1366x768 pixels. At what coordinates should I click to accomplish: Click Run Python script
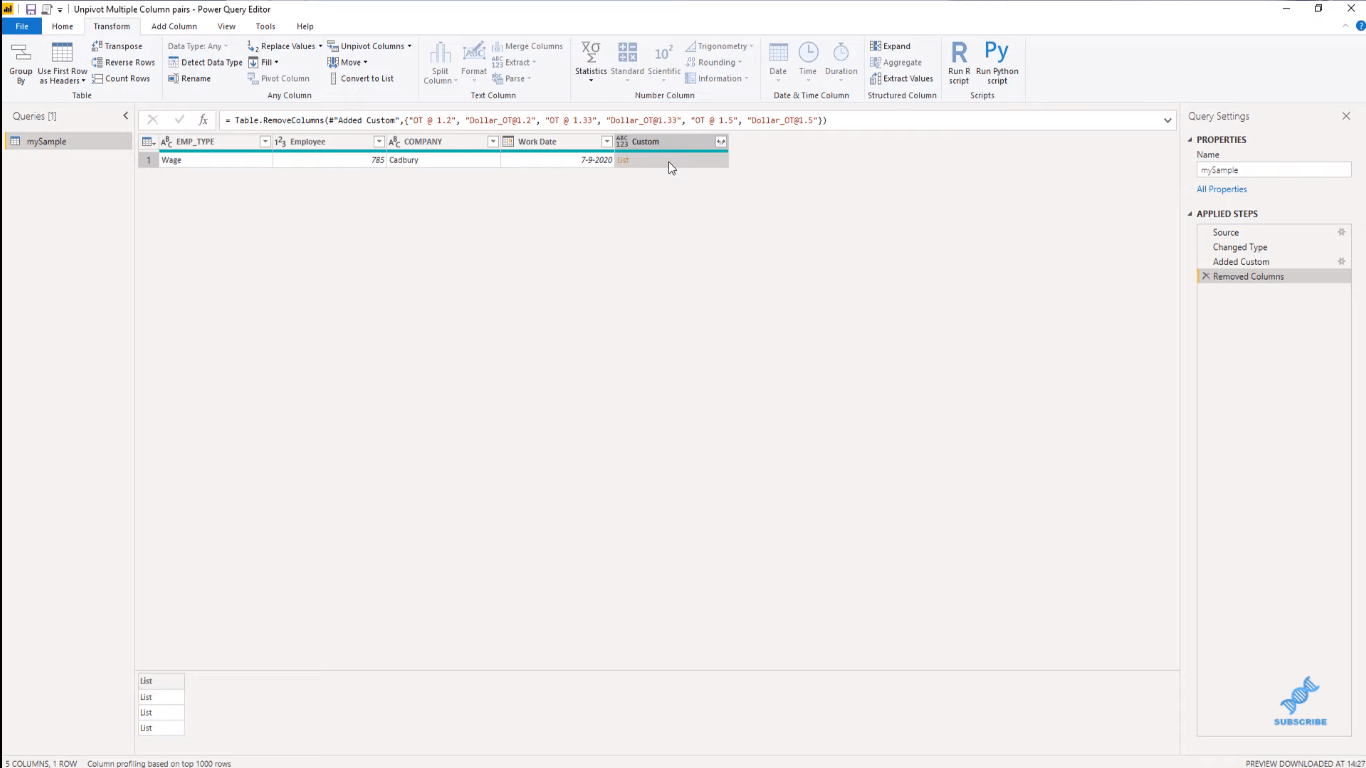997,63
